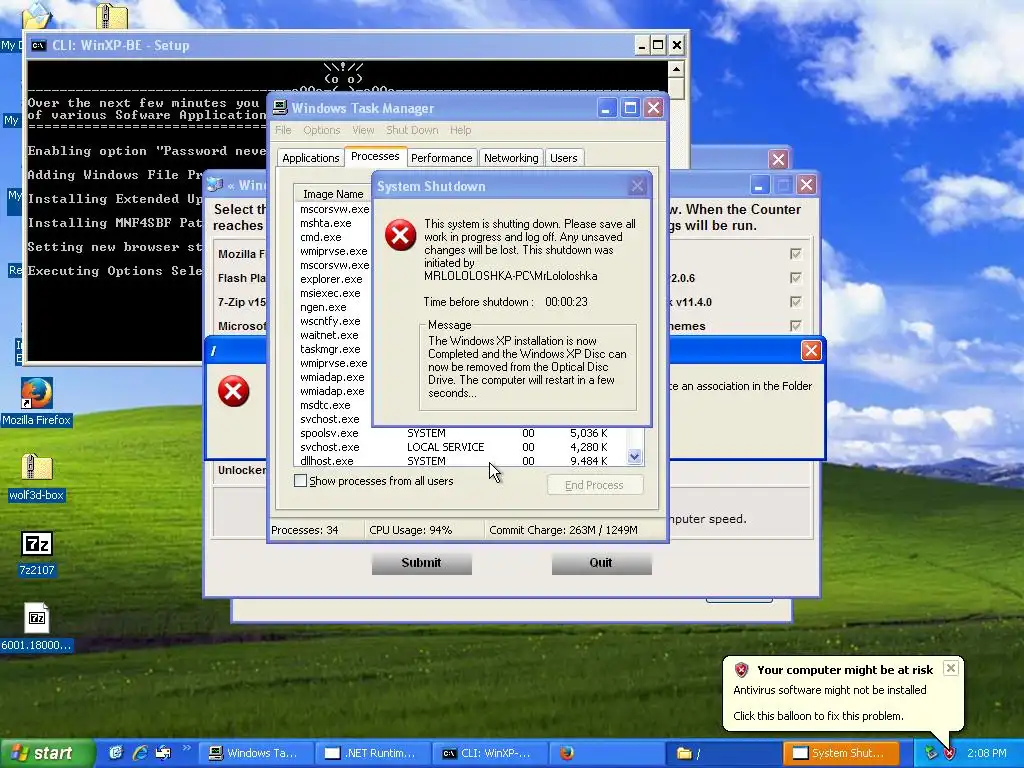The image size is (1024, 768).
Task: Open the Mozilla Firefox desktop shortcut
Action: [x=37, y=402]
